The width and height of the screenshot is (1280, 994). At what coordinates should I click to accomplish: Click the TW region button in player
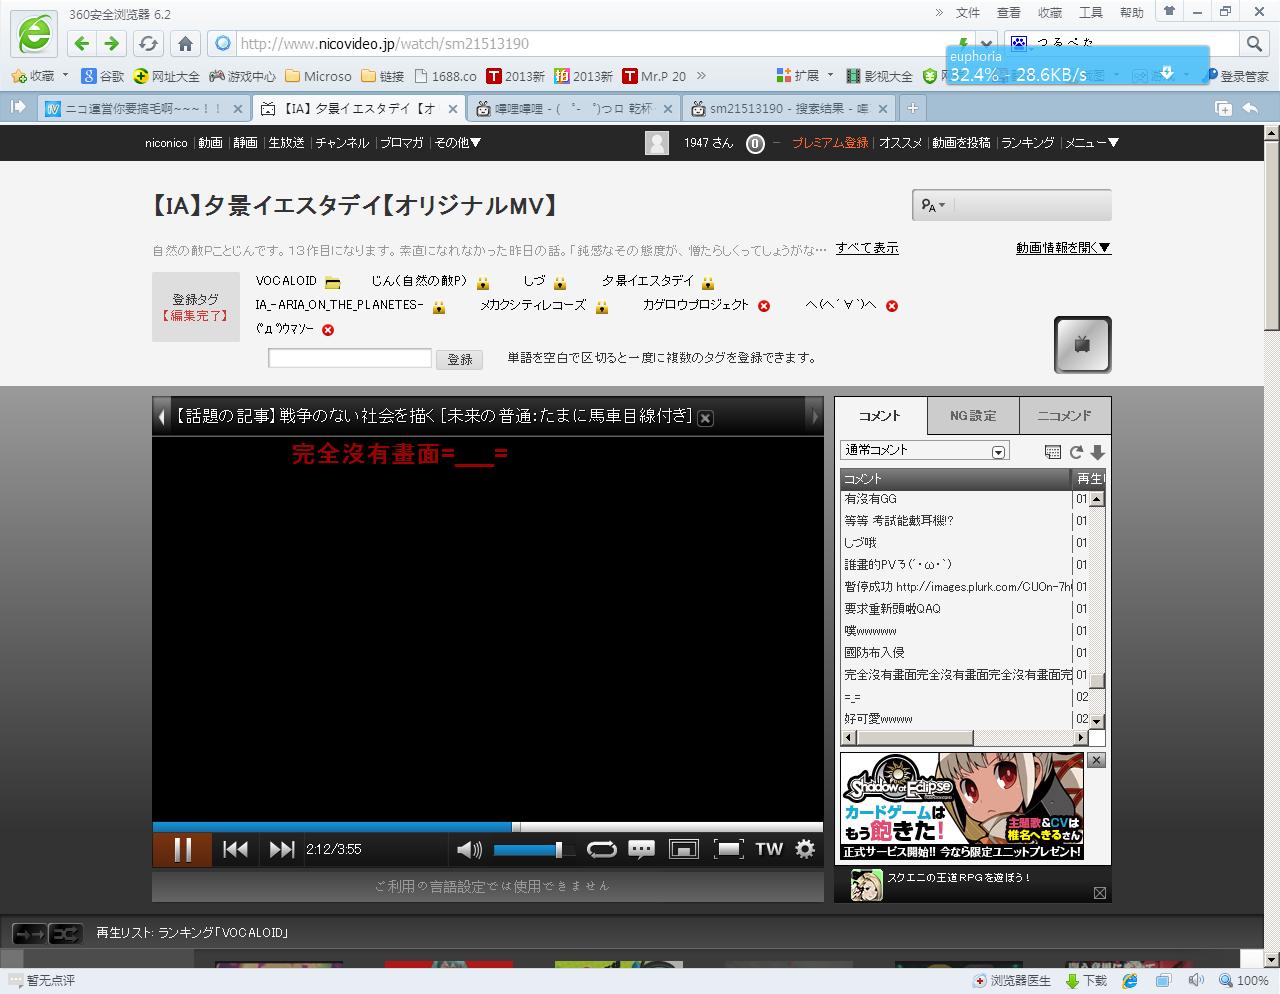tap(769, 849)
